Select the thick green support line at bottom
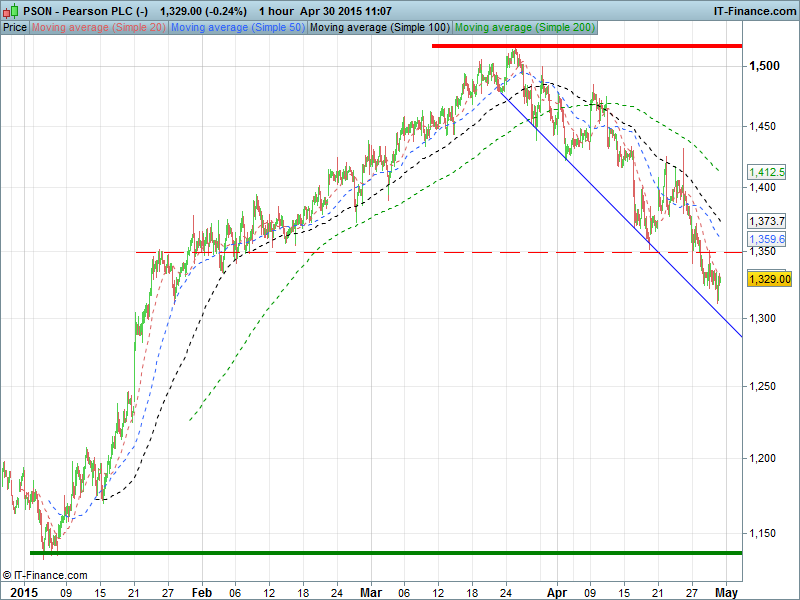 point(385,552)
